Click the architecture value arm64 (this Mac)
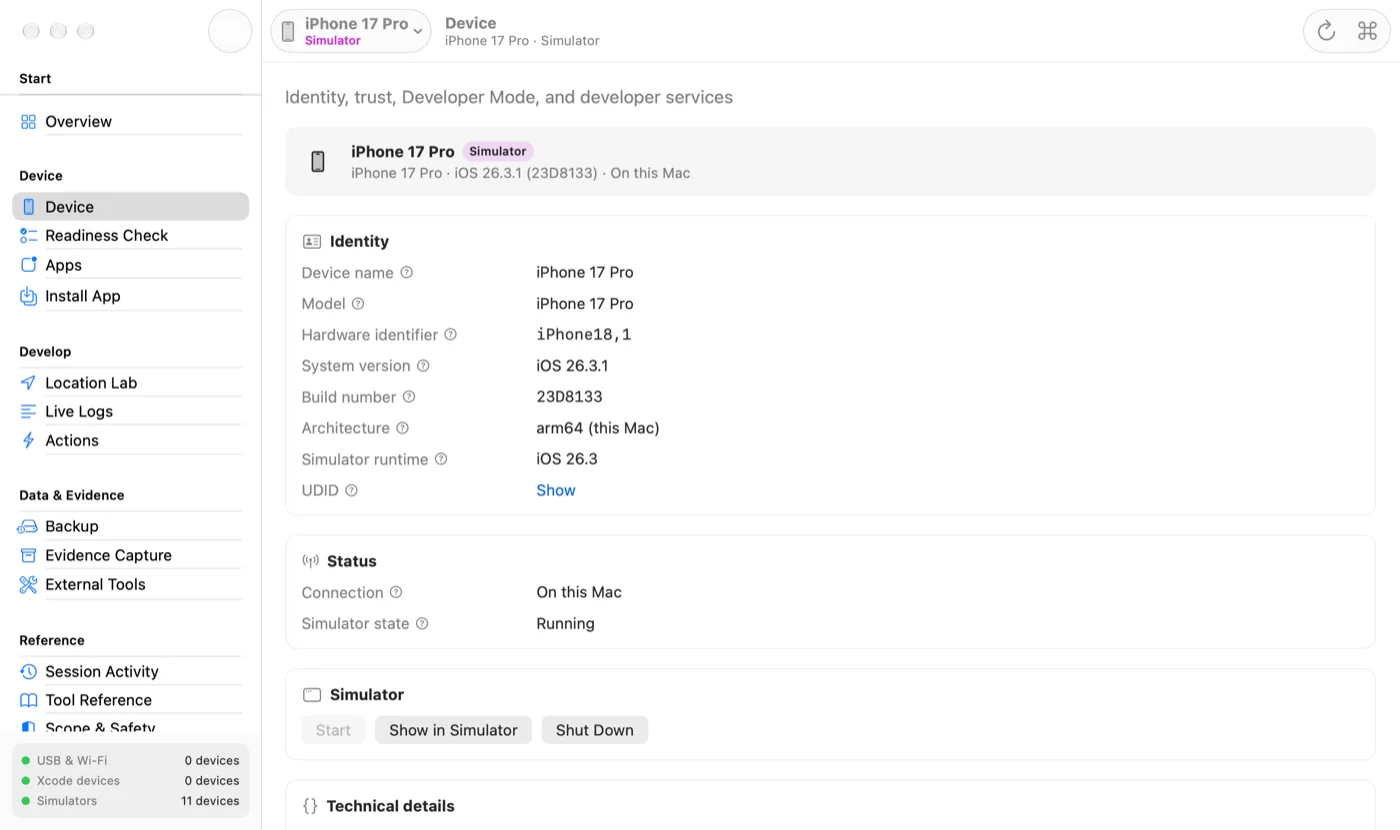Screen dimensions: 1400x830 [598, 428]
